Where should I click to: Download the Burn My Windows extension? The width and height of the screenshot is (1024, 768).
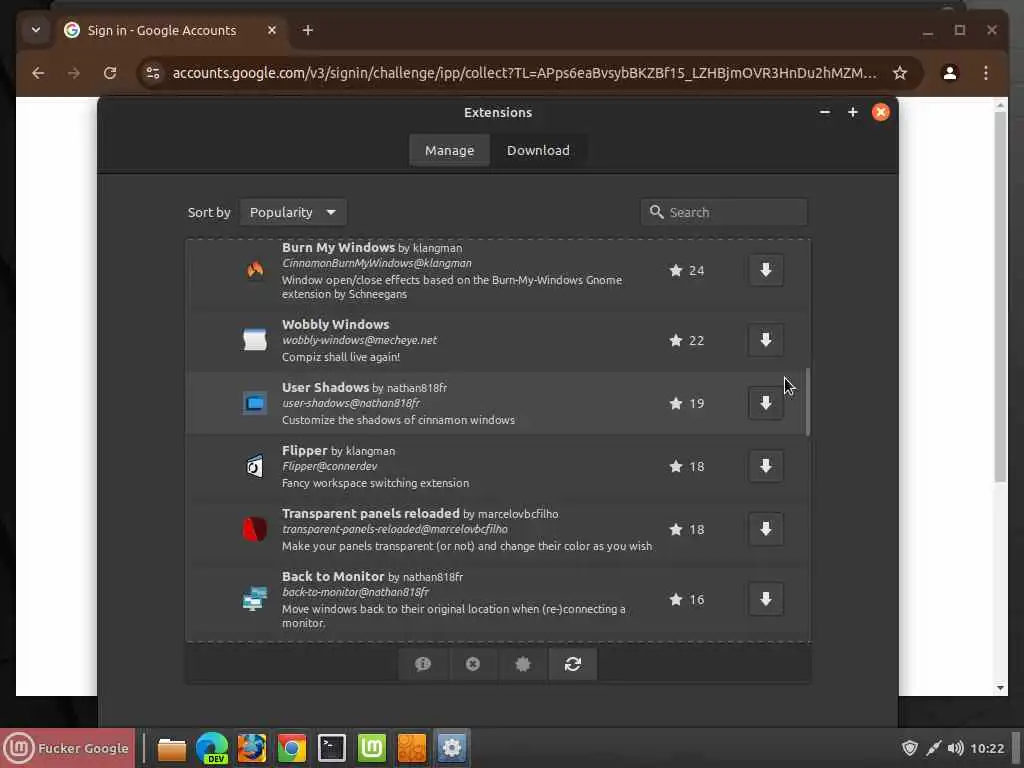tap(765, 270)
